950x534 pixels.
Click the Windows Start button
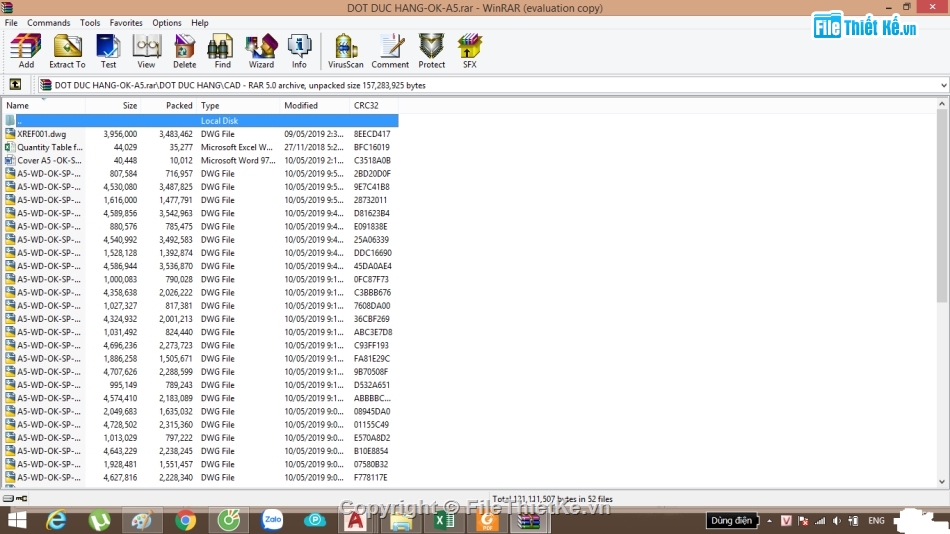[16, 520]
